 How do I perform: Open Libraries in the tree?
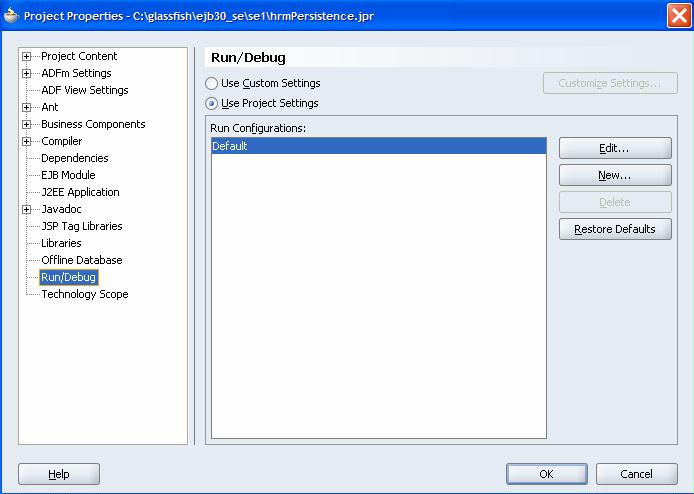[x=61, y=243]
